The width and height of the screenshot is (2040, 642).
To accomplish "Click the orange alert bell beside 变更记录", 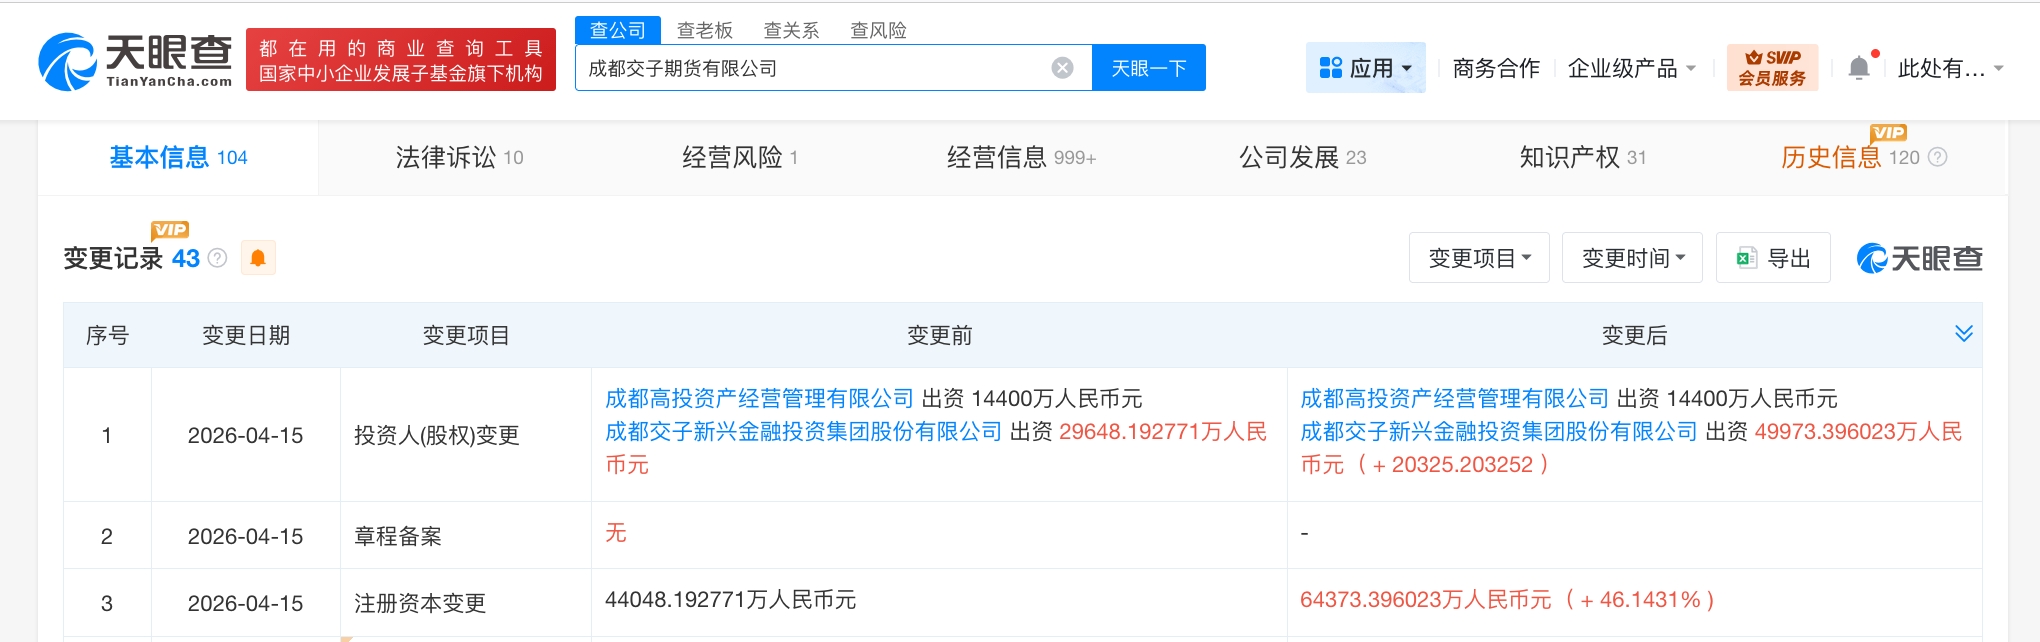I will (x=258, y=258).
